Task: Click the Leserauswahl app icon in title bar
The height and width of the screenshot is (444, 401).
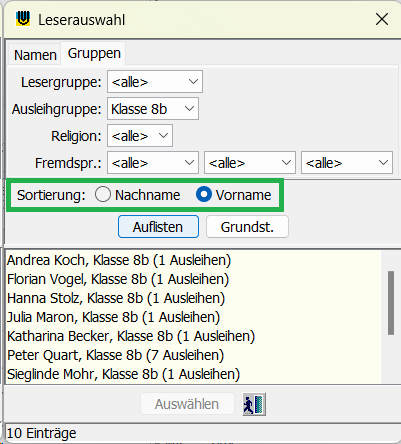Action: click(x=23, y=19)
